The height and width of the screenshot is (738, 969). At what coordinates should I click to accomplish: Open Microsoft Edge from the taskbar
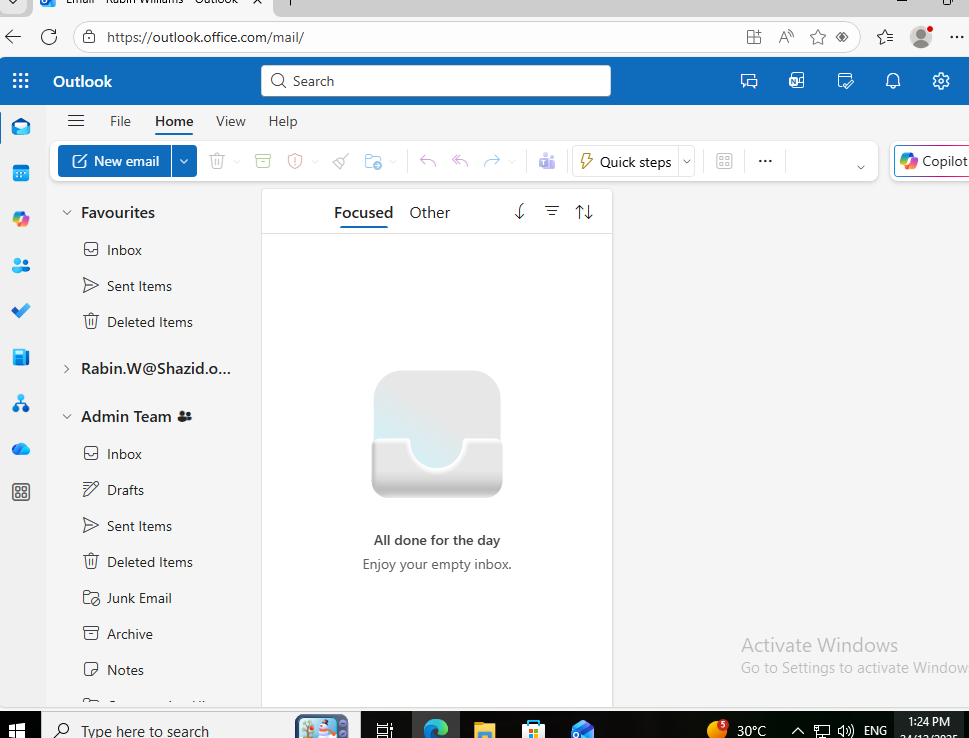[x=436, y=728]
